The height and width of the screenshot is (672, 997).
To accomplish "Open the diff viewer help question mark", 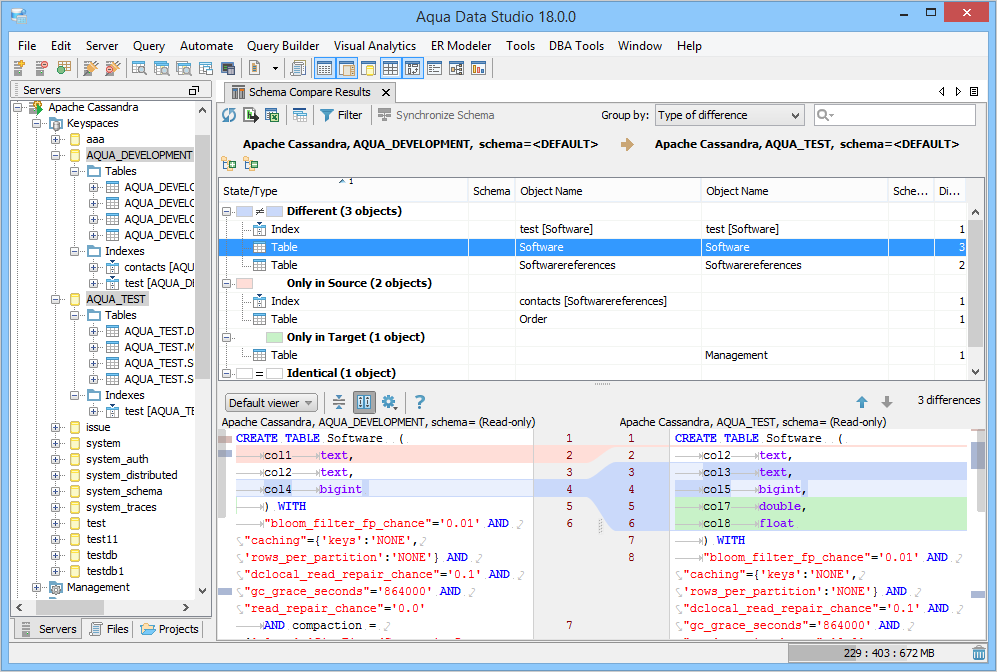I will [x=420, y=402].
